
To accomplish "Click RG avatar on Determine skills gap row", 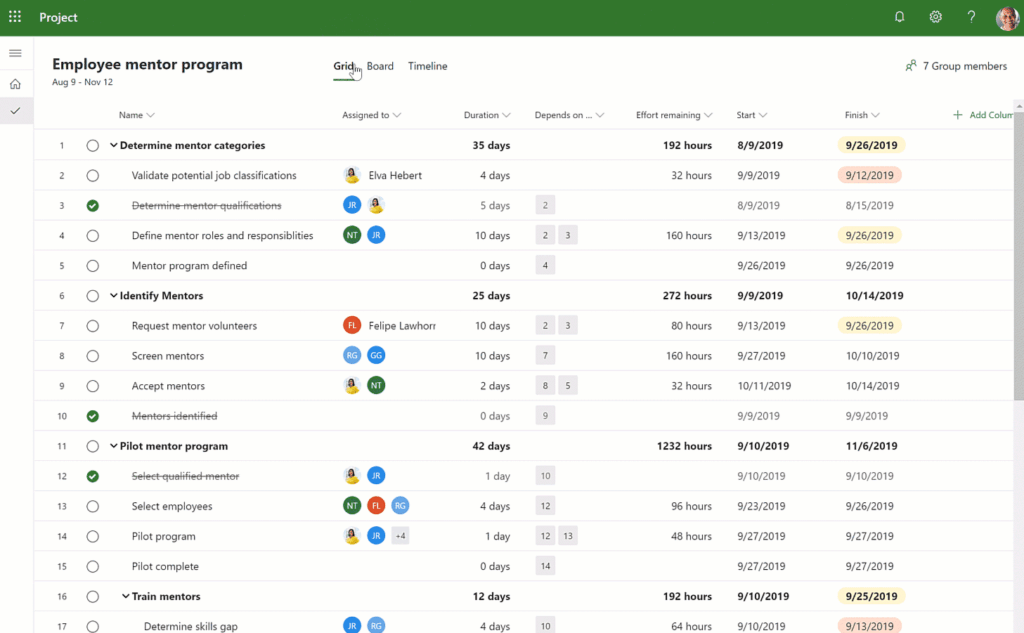I will coord(376,625).
